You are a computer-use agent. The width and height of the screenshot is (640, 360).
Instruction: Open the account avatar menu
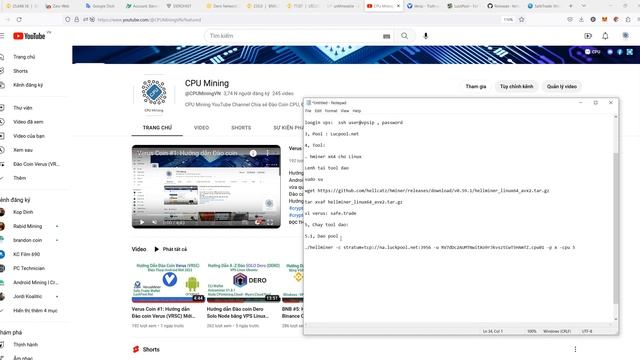[x=625, y=36]
